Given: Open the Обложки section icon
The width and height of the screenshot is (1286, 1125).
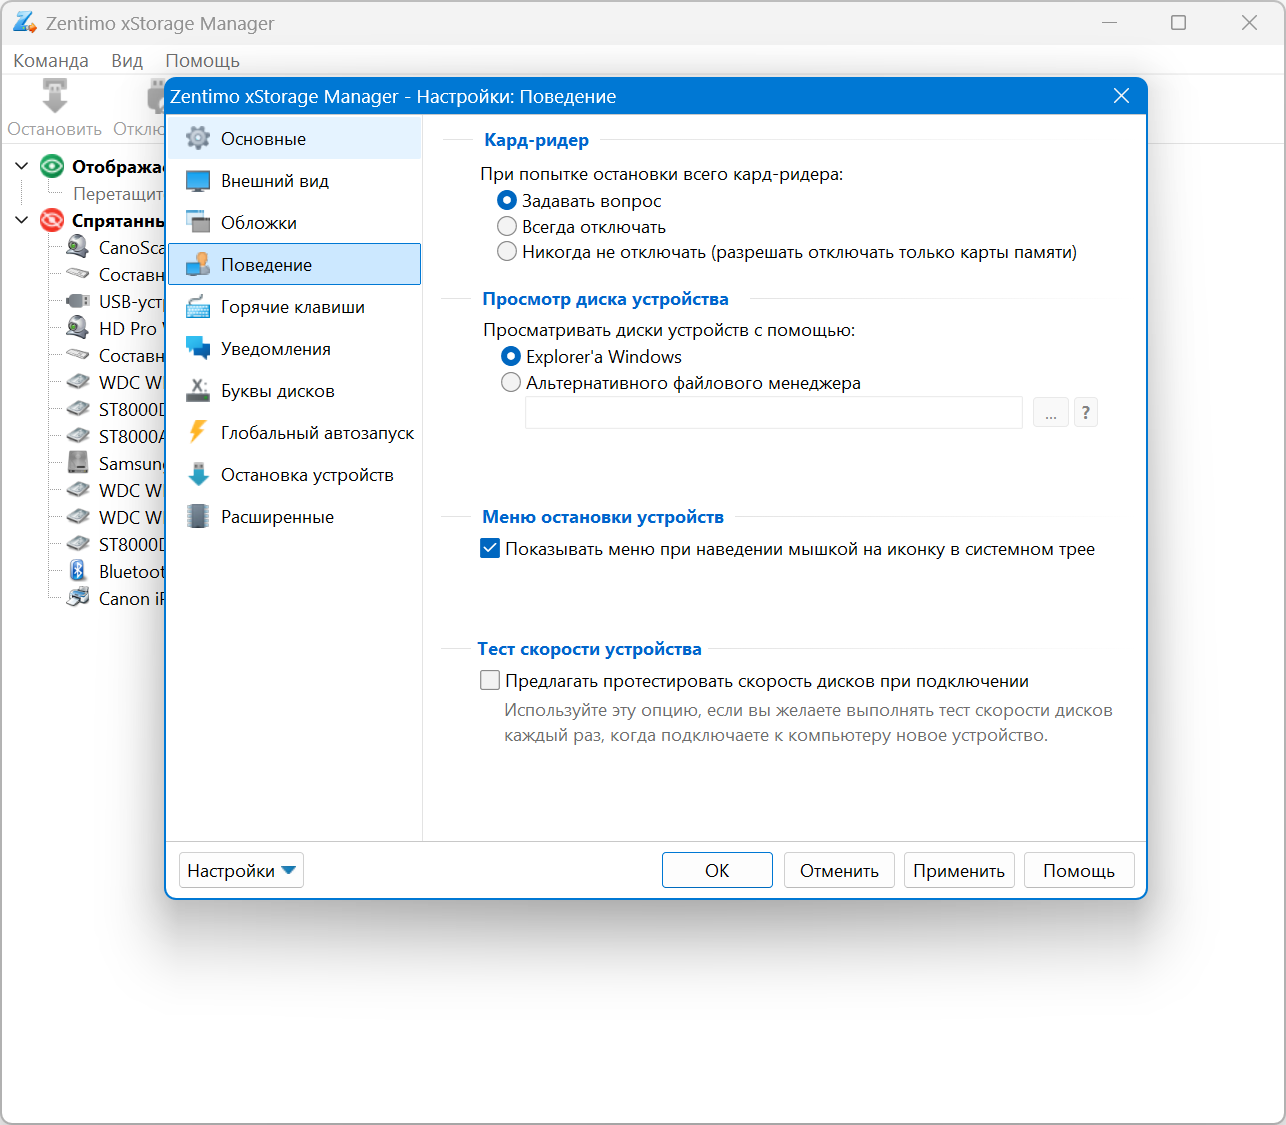Looking at the screenshot, I should coord(198,223).
